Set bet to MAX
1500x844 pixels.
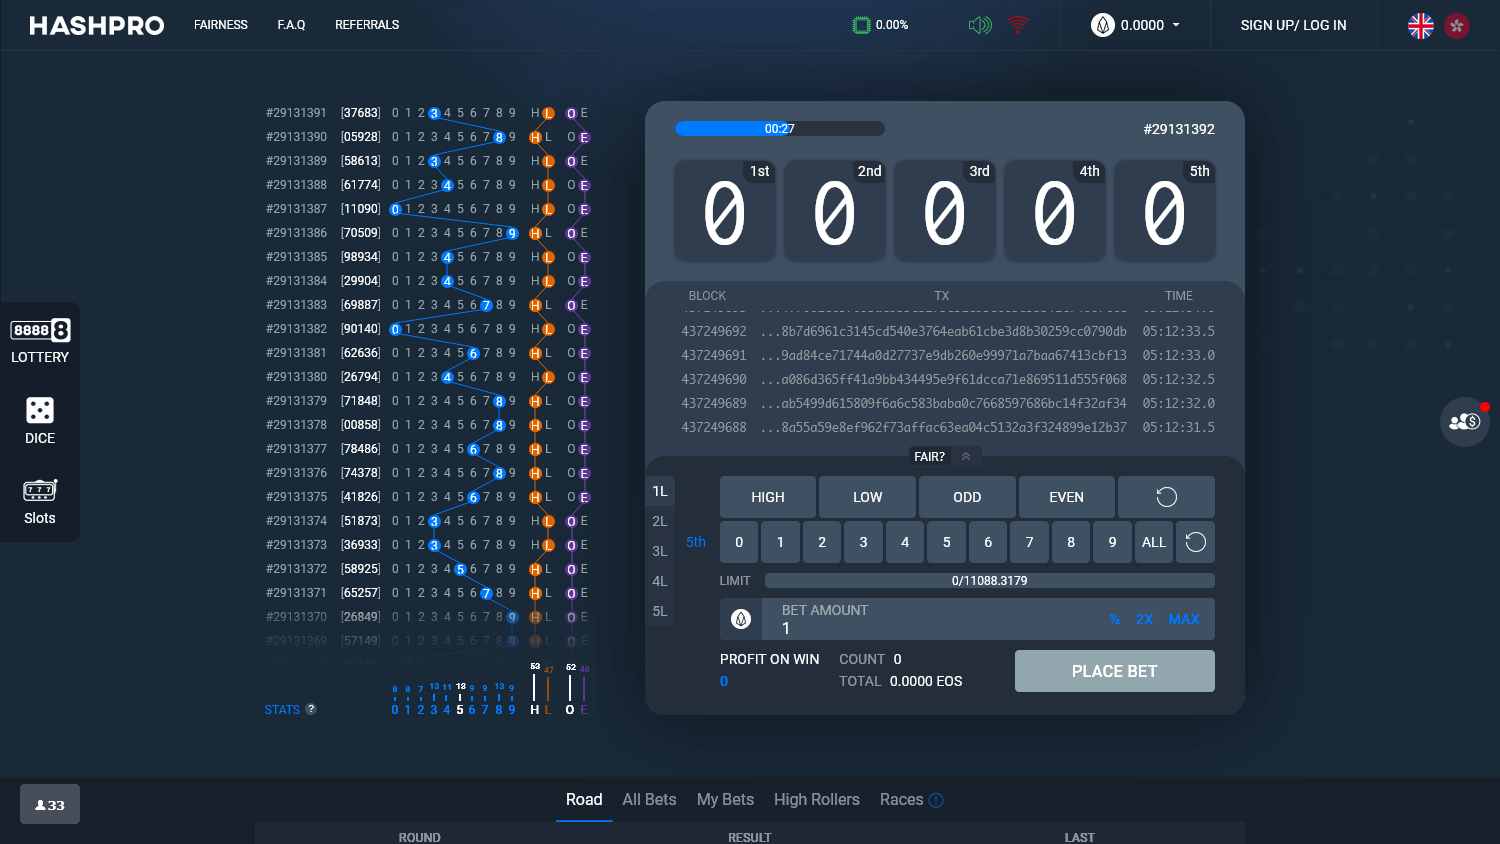1184,619
